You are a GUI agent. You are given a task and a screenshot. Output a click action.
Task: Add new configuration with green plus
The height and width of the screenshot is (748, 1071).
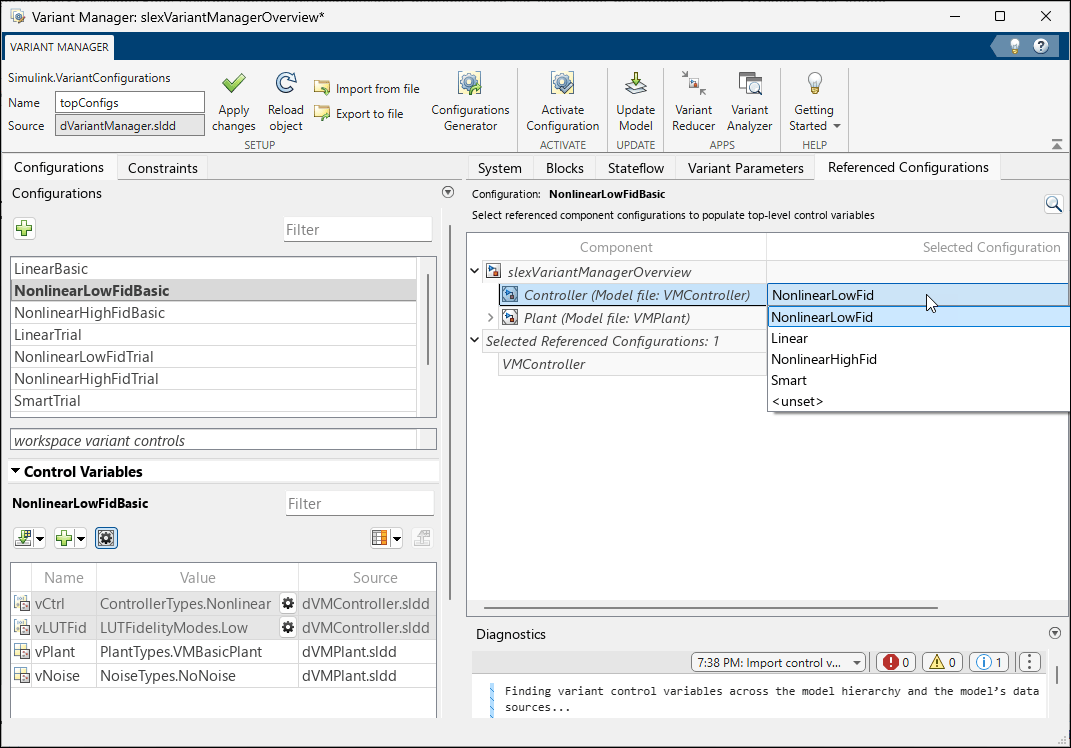click(25, 228)
